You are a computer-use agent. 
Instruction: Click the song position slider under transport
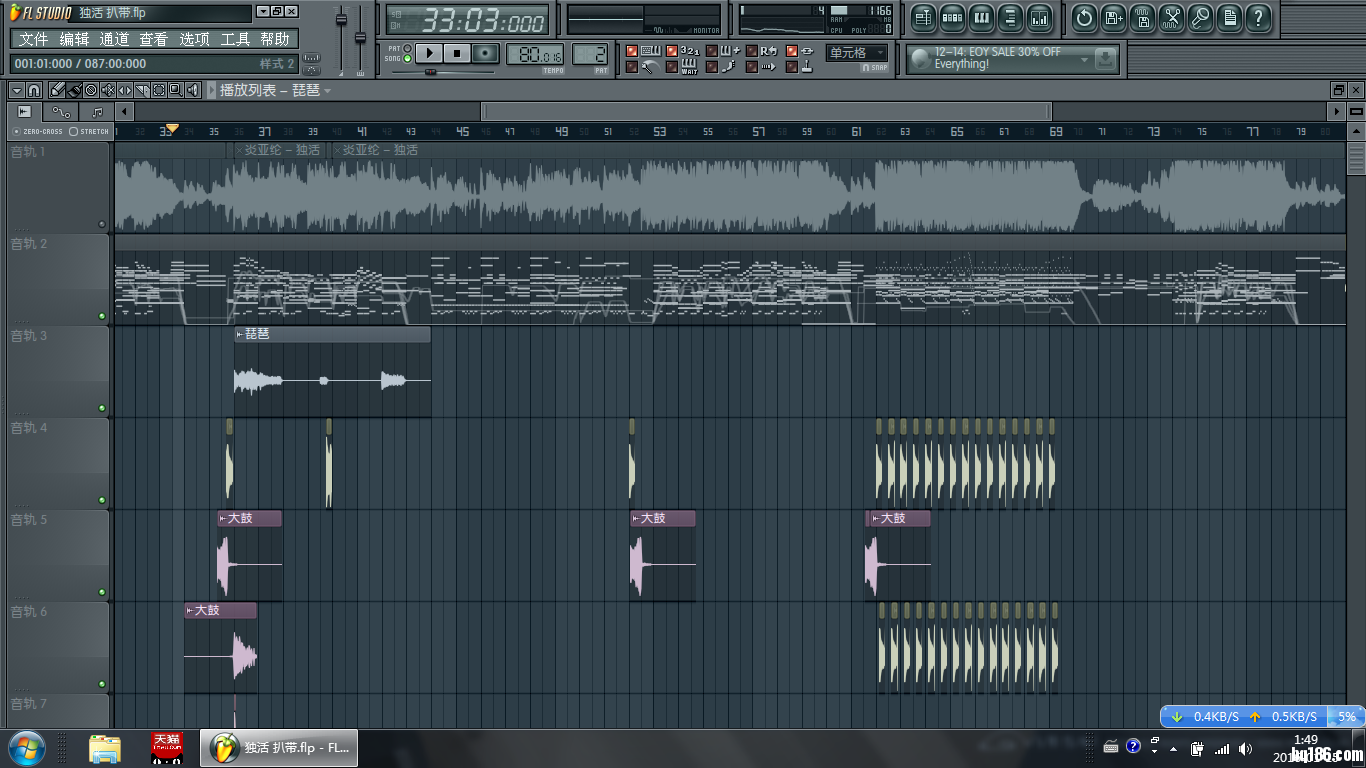pyautogui.click(x=430, y=72)
